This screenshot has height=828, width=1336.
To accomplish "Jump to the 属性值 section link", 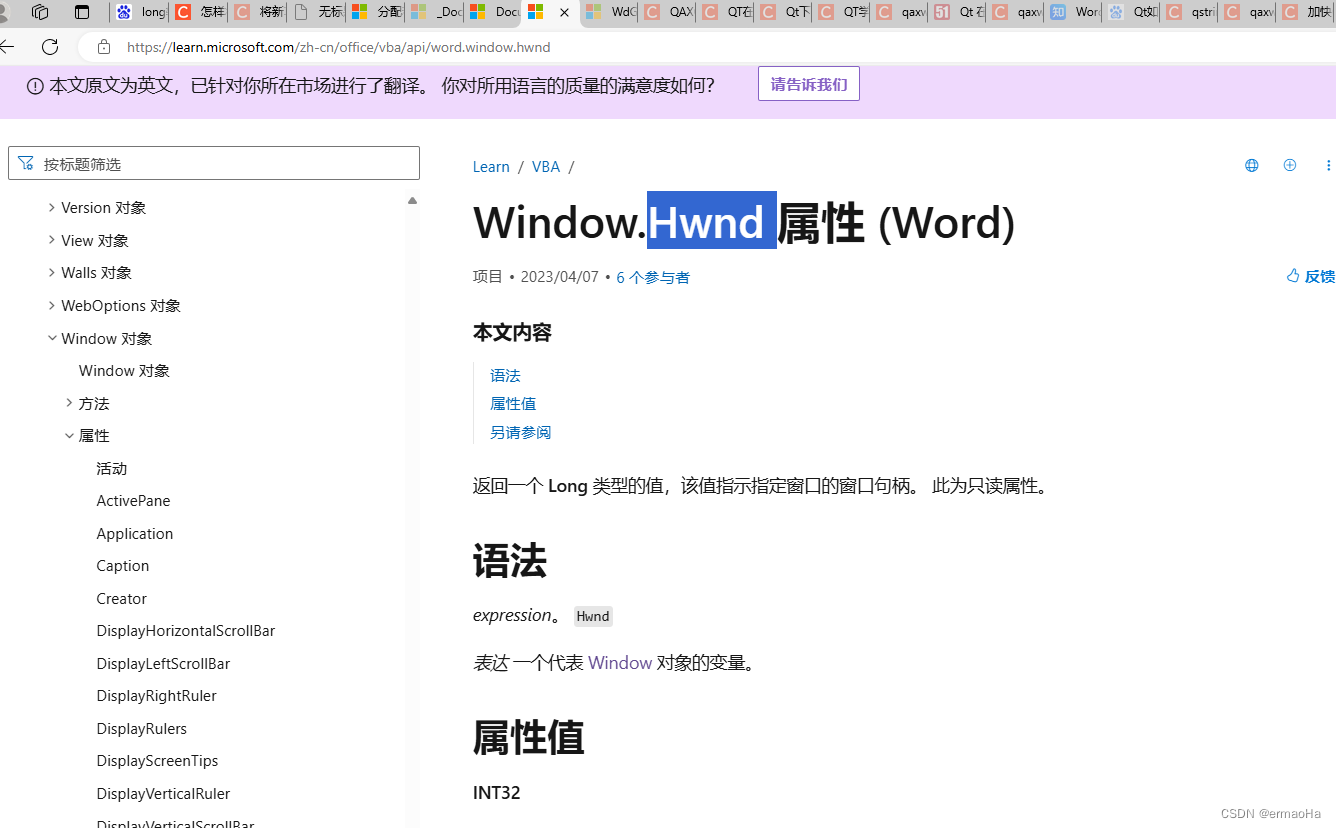I will [513, 403].
